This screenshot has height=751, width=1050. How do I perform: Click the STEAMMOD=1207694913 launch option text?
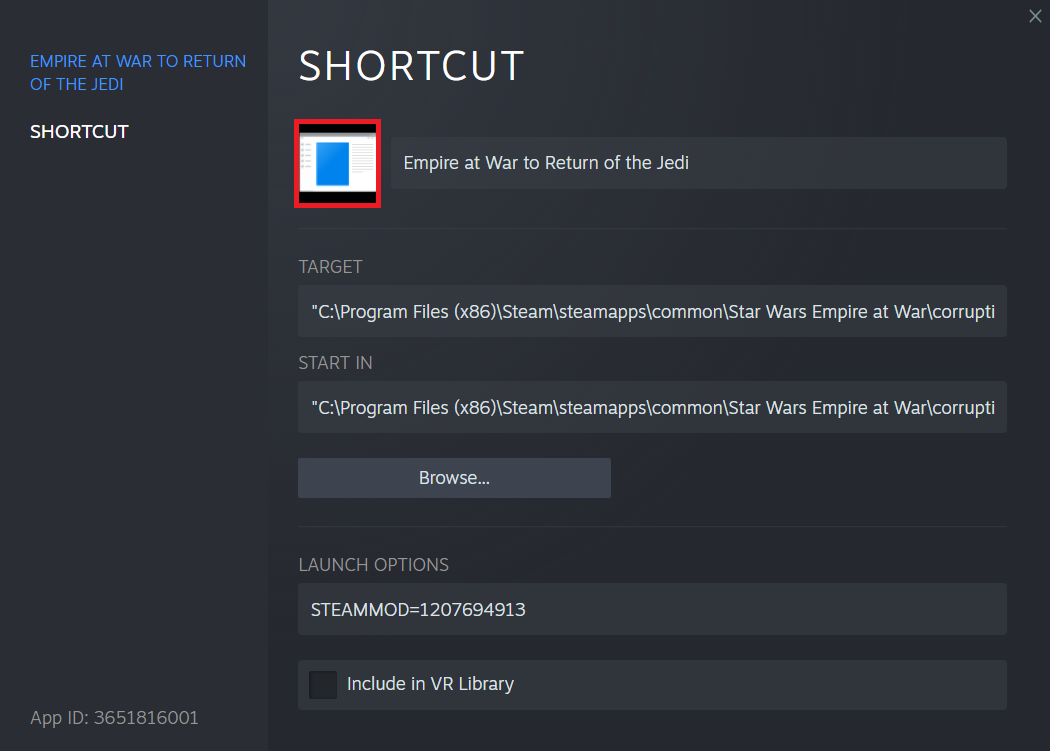[x=418, y=609]
